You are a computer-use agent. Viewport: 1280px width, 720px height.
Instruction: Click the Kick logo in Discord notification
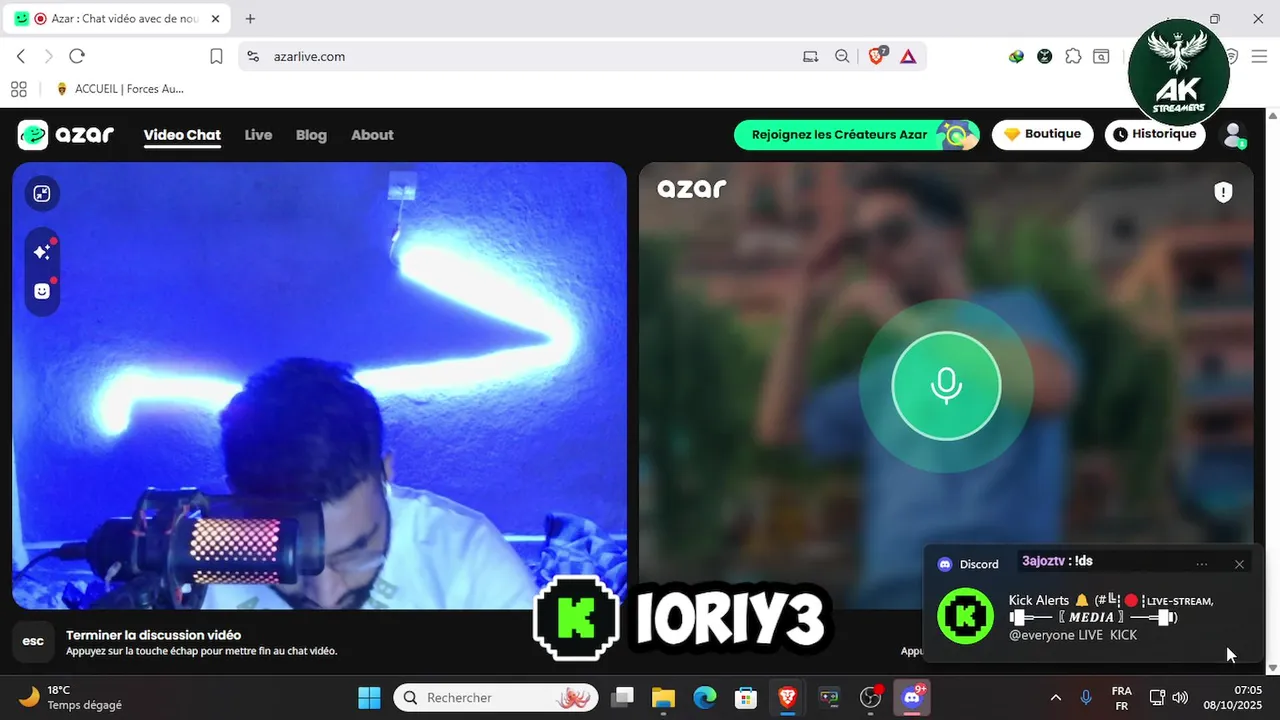(965, 616)
